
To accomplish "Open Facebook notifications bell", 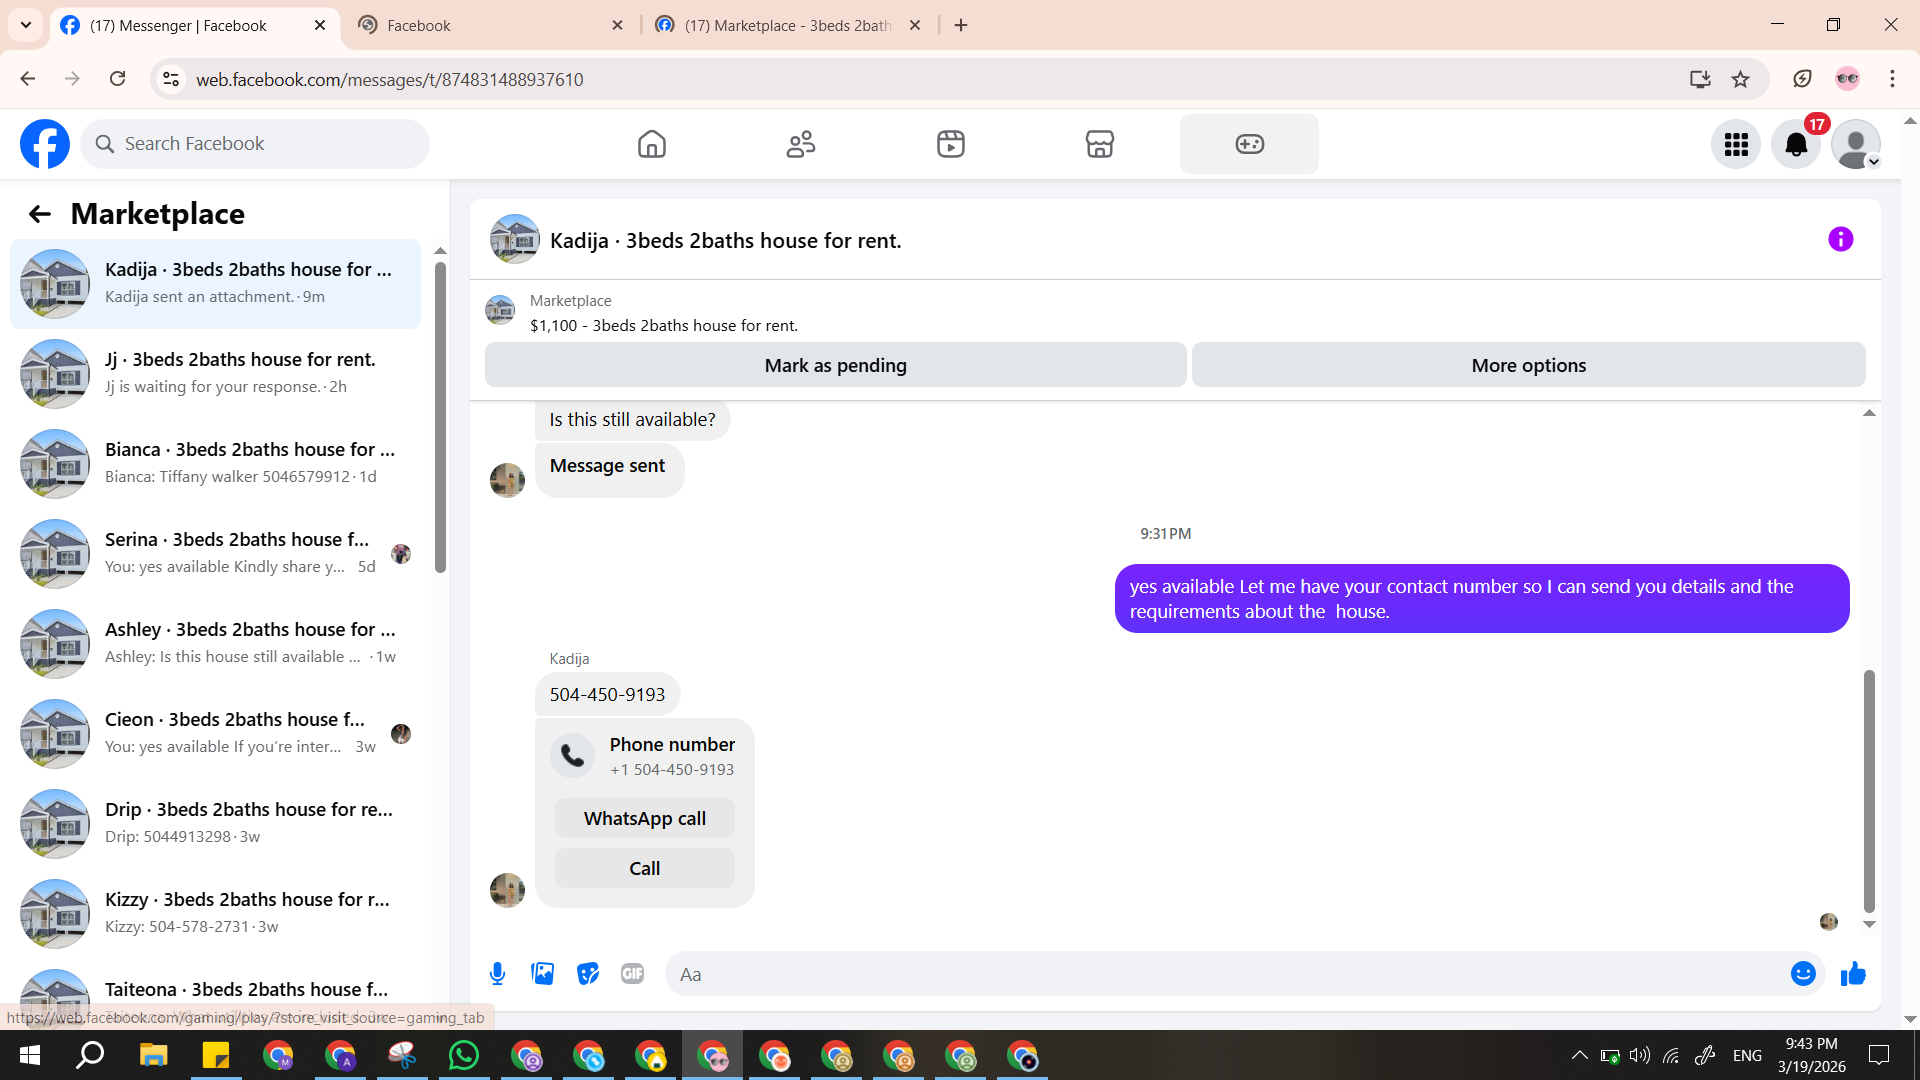I will [x=1796, y=145].
